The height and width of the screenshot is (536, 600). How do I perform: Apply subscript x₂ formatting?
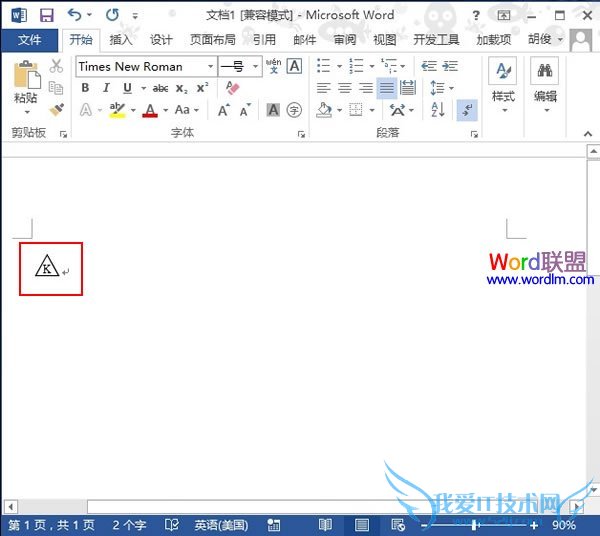click(x=181, y=89)
